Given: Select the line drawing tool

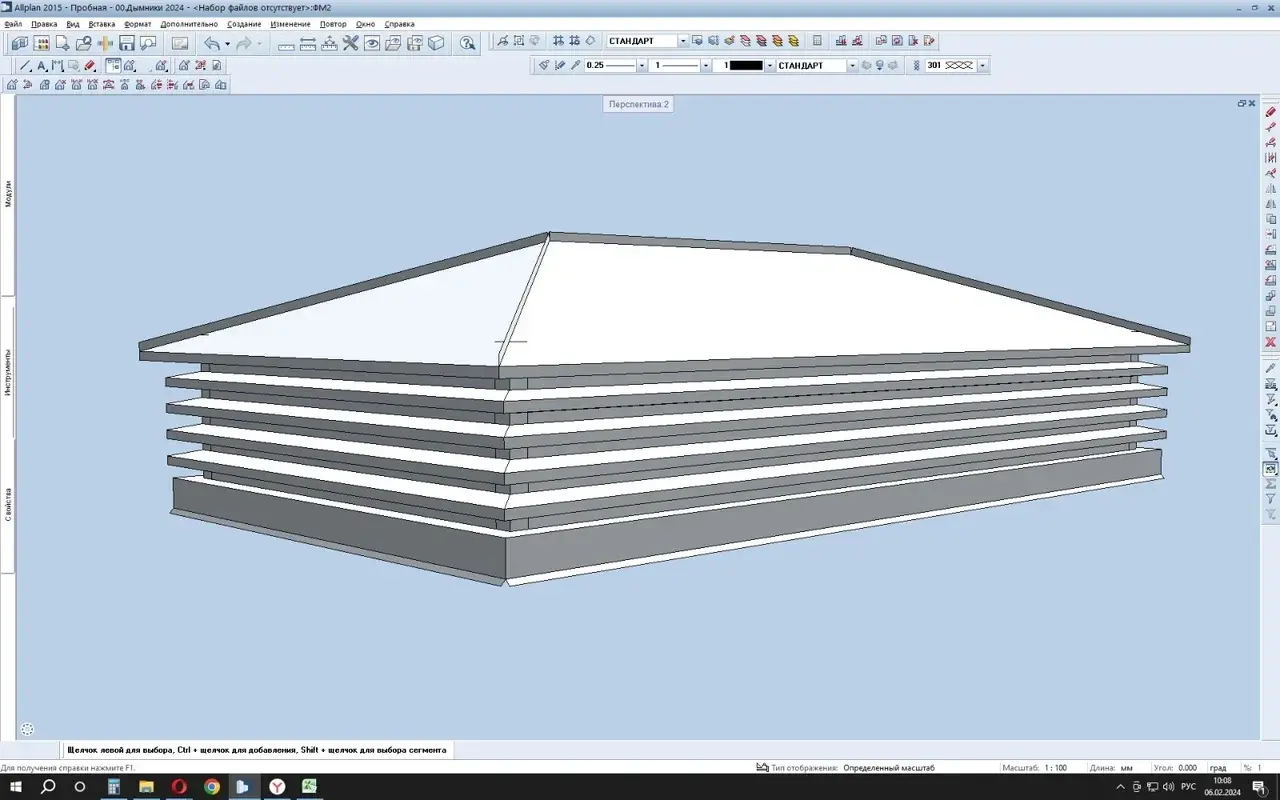Looking at the screenshot, I should pyautogui.click(x=26, y=66).
